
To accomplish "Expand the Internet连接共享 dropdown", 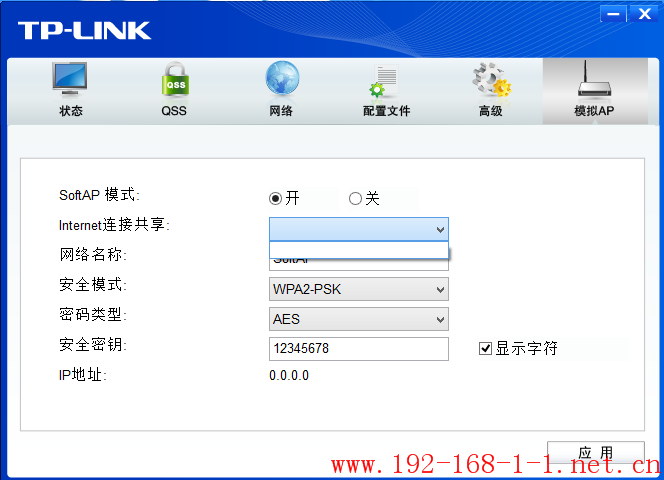I will 359,229.
